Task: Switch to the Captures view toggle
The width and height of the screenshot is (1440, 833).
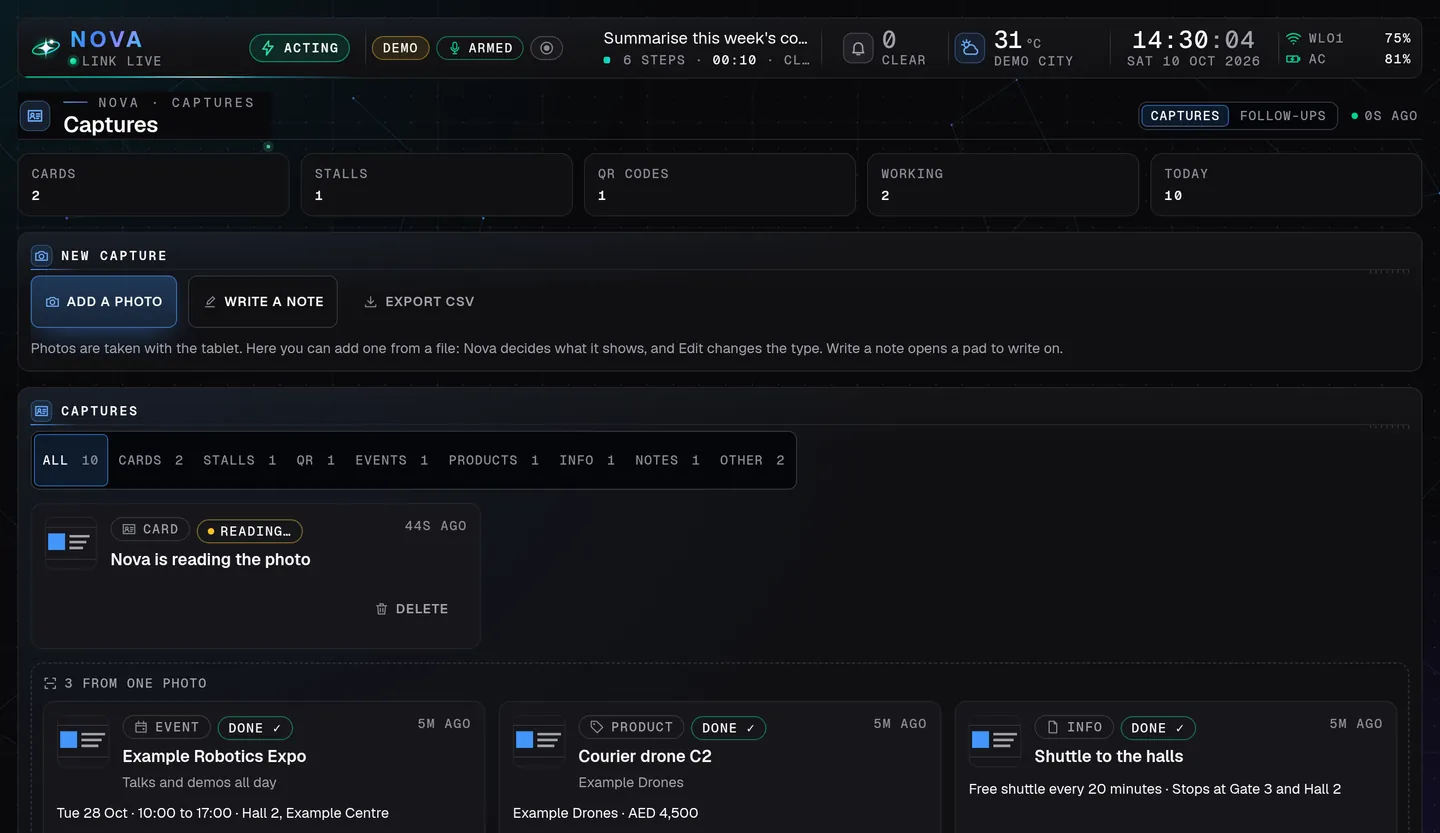Action: [x=1185, y=116]
